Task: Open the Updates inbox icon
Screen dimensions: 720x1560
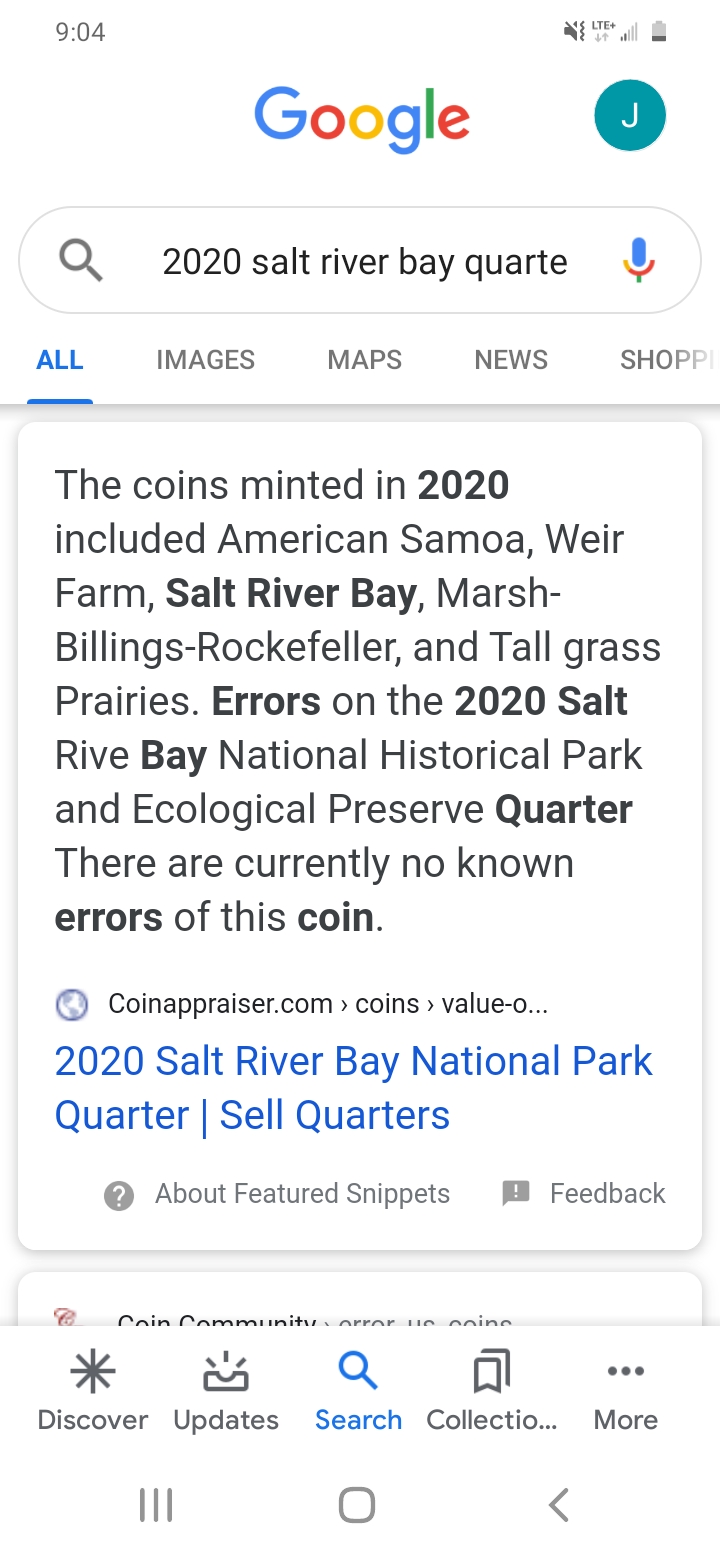Action: pyautogui.click(x=226, y=1372)
